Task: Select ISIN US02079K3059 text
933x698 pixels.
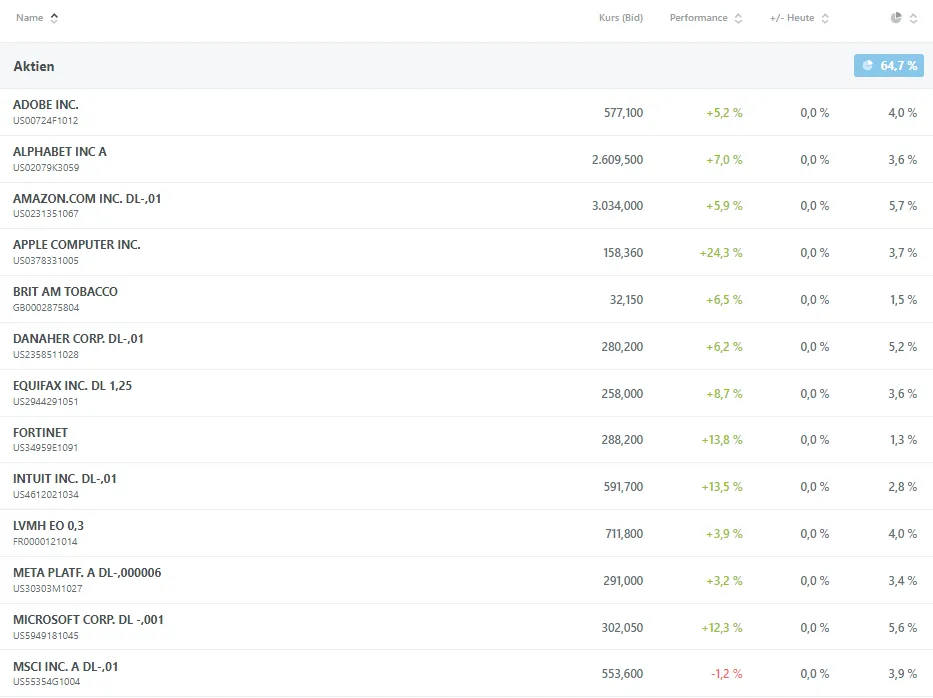Action: [46, 168]
